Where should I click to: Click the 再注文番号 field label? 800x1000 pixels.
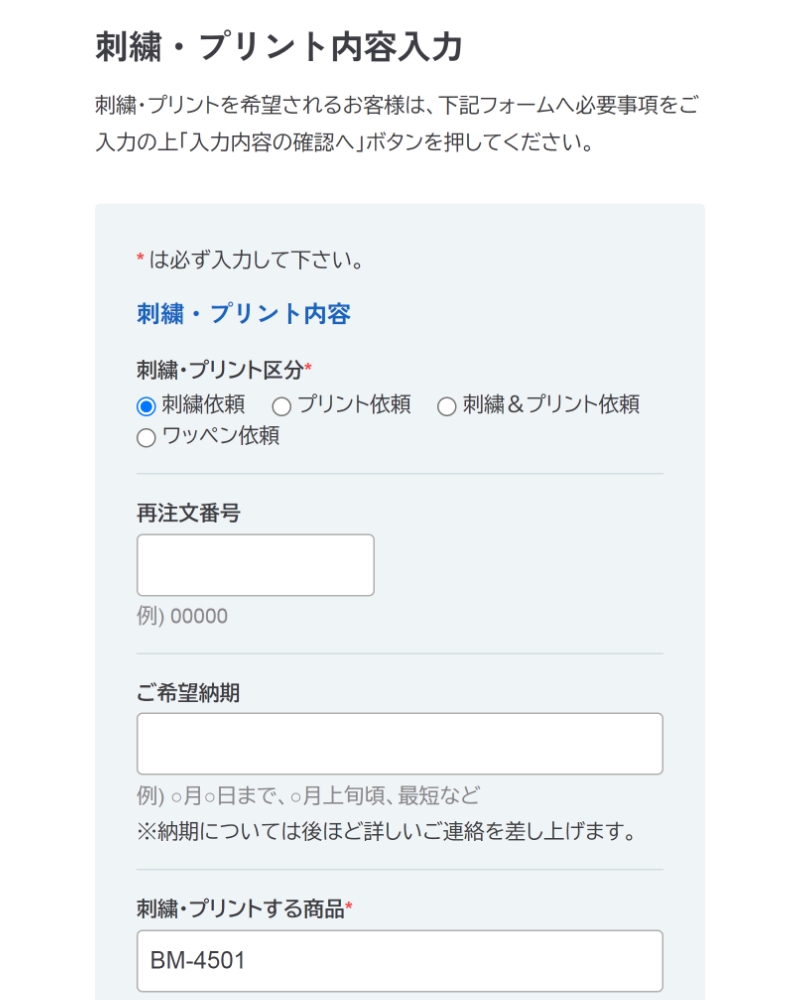188,514
